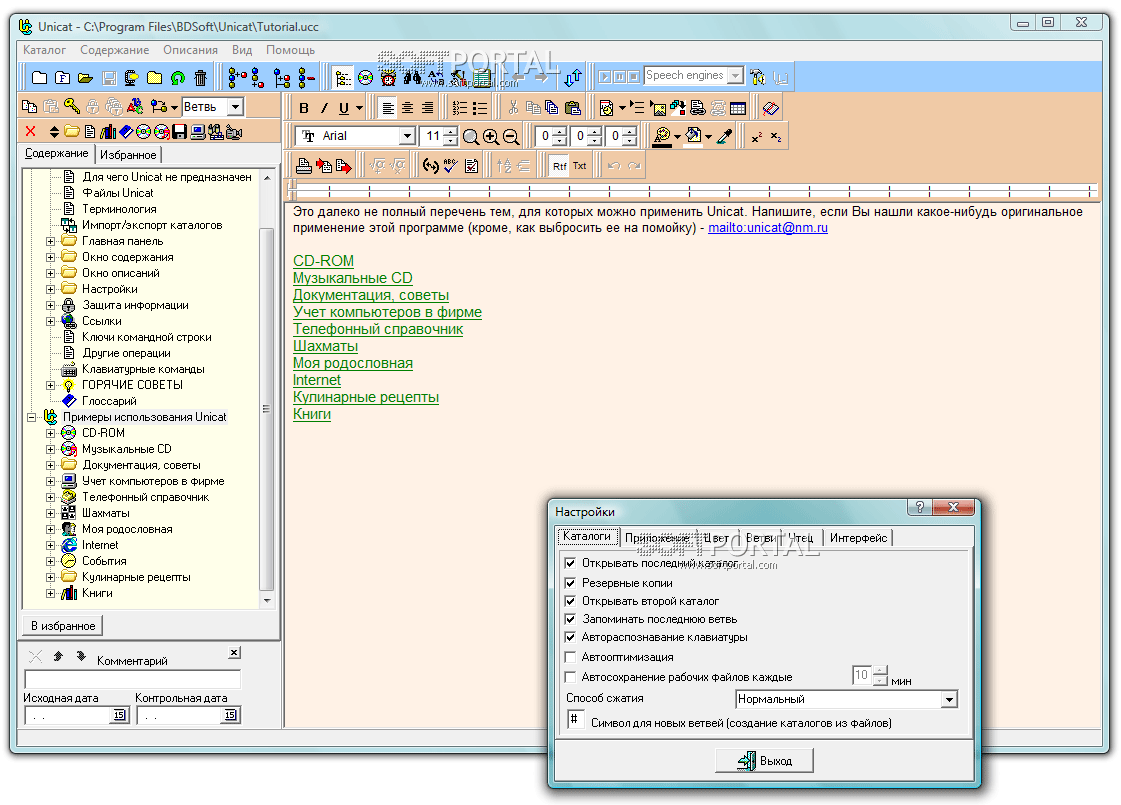Select the 'Каталоги' settings tab

click(x=587, y=536)
